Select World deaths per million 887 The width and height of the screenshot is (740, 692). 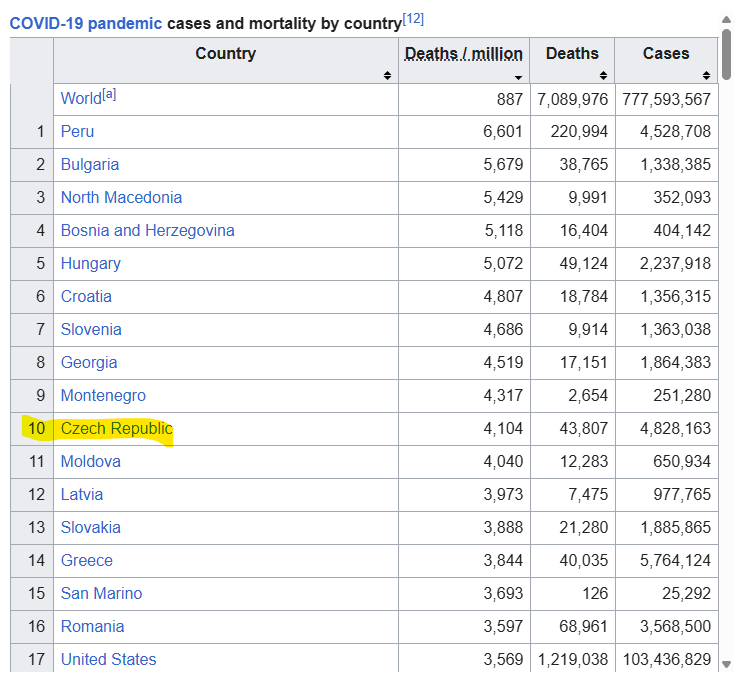point(510,100)
